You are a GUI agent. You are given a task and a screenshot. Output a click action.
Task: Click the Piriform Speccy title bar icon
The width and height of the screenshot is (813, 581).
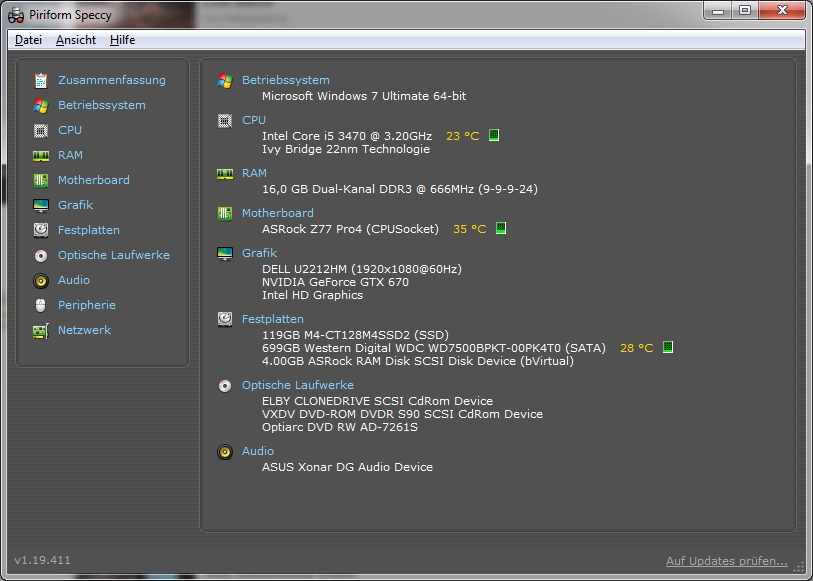pos(16,15)
